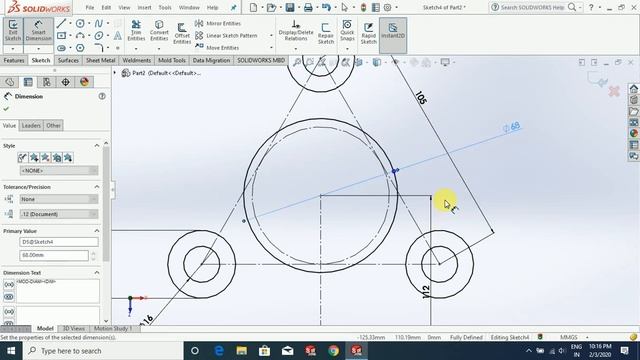640x360 pixels.
Task: Click Mirror Entities
Action: tap(218, 24)
